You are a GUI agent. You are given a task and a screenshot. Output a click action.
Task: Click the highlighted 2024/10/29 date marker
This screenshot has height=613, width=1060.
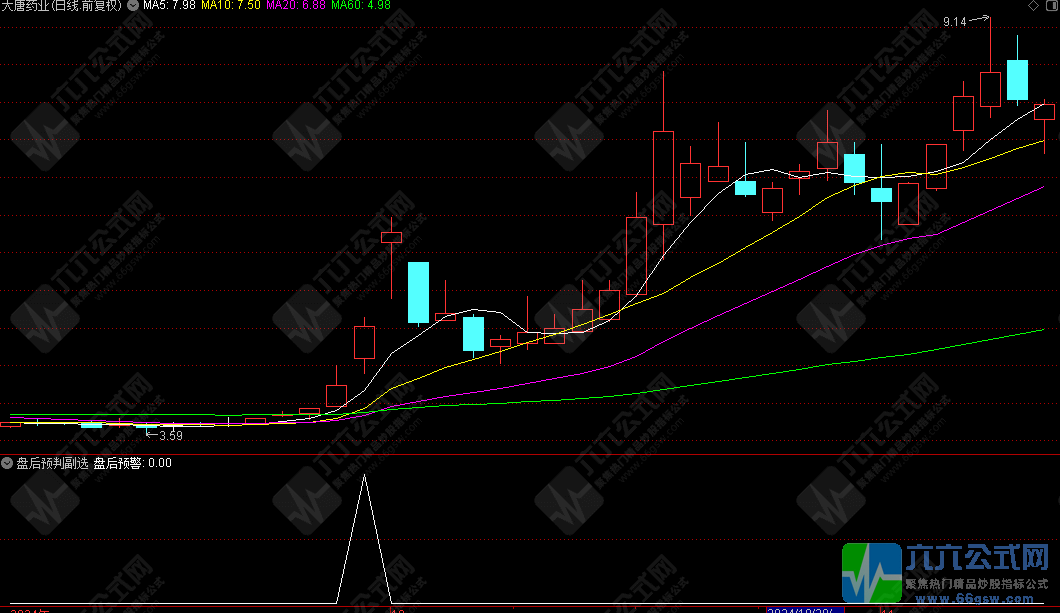tap(805, 610)
